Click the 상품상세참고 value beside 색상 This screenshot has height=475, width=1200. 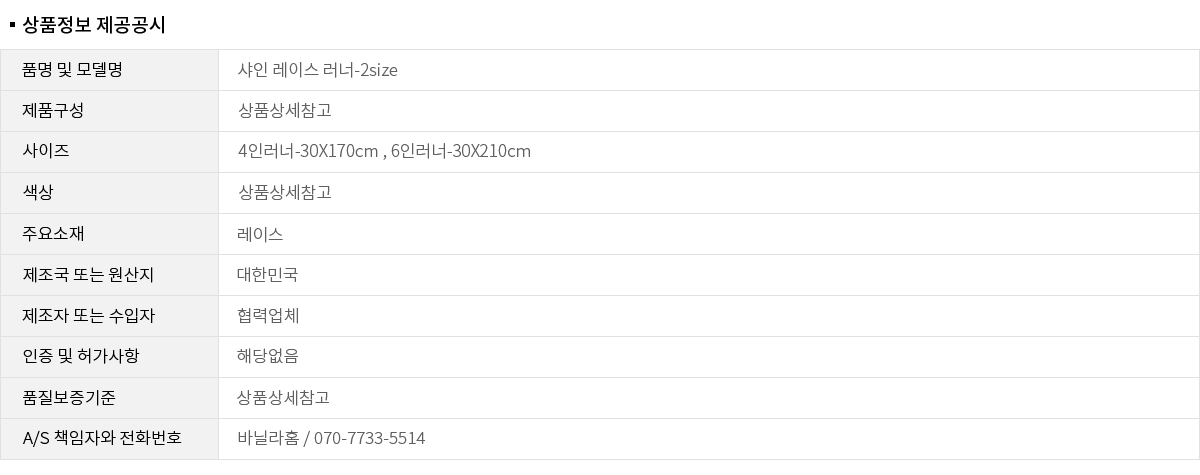tap(284, 193)
